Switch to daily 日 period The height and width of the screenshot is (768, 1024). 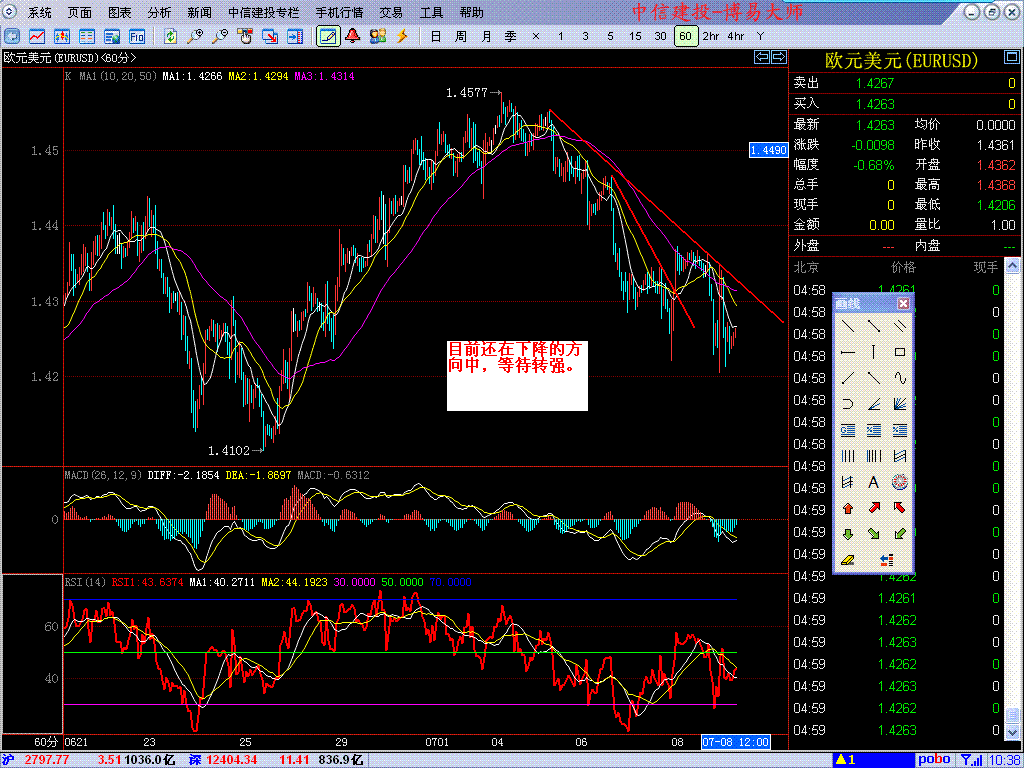click(436, 36)
